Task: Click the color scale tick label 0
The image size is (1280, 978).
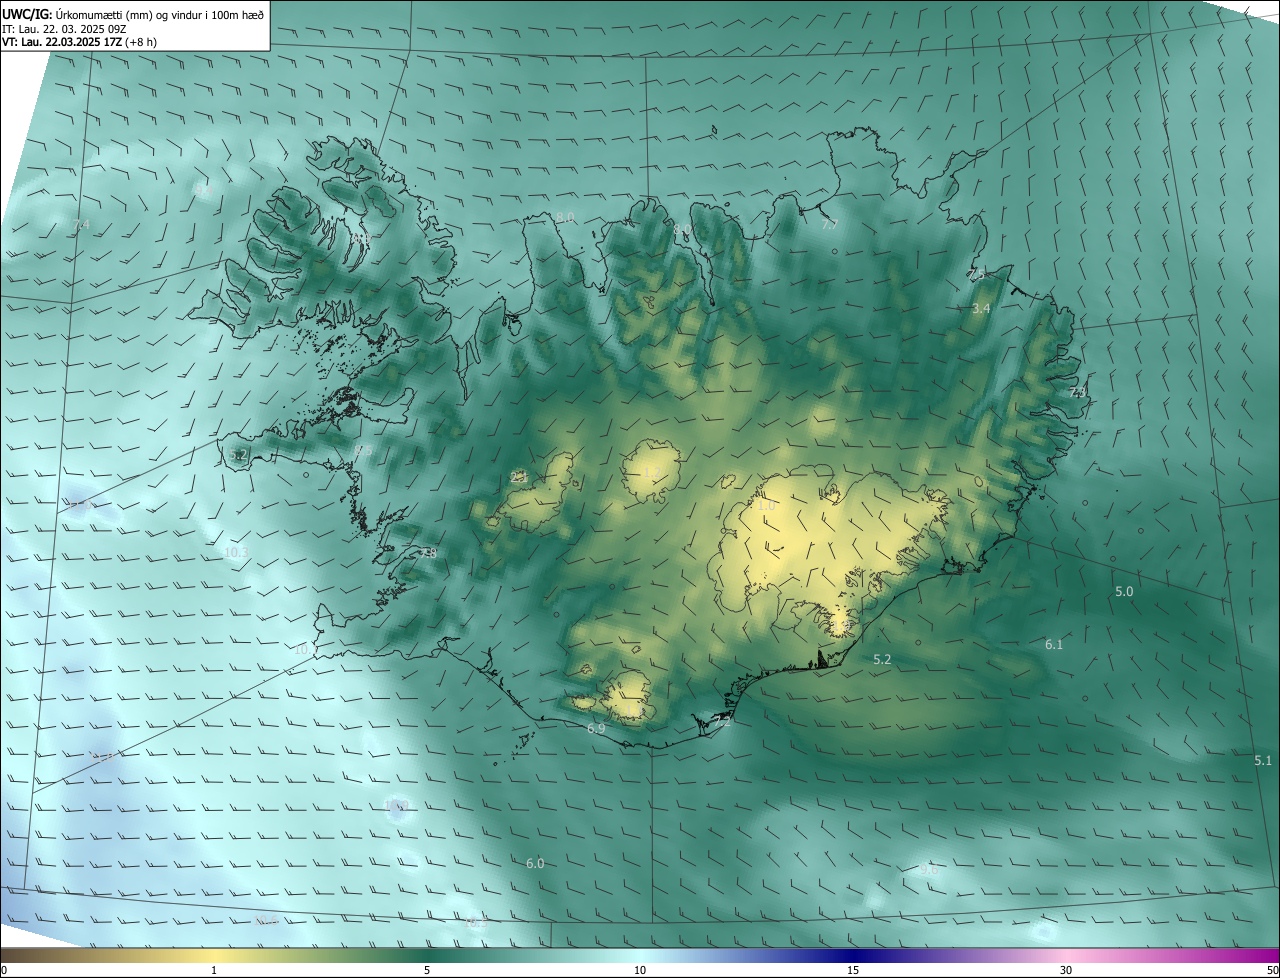Action: coord(4,971)
